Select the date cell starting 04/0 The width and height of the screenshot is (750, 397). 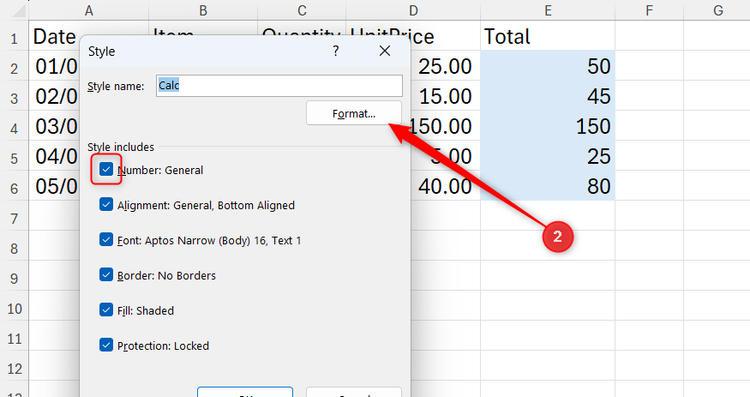(x=55, y=156)
